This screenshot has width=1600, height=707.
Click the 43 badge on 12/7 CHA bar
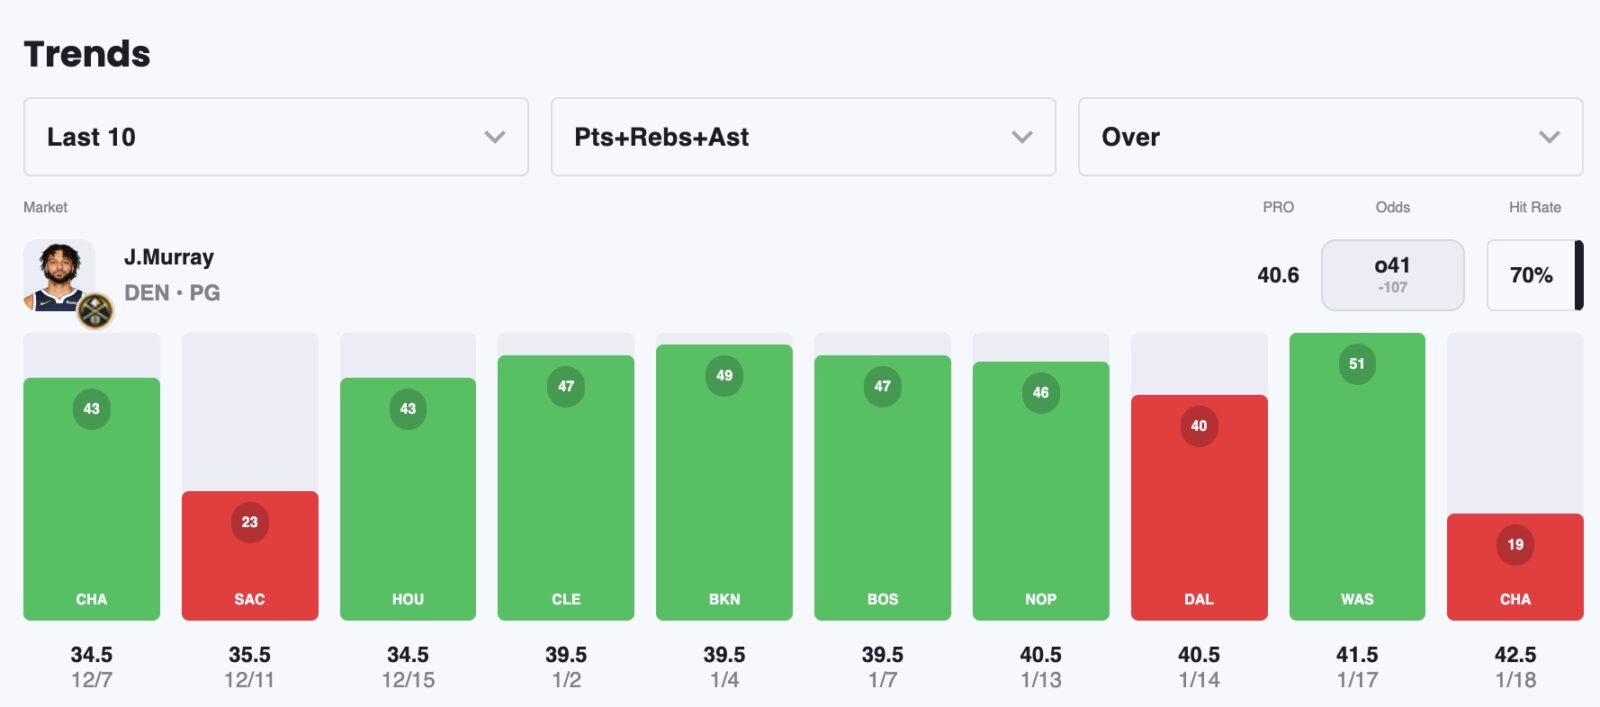coord(91,409)
